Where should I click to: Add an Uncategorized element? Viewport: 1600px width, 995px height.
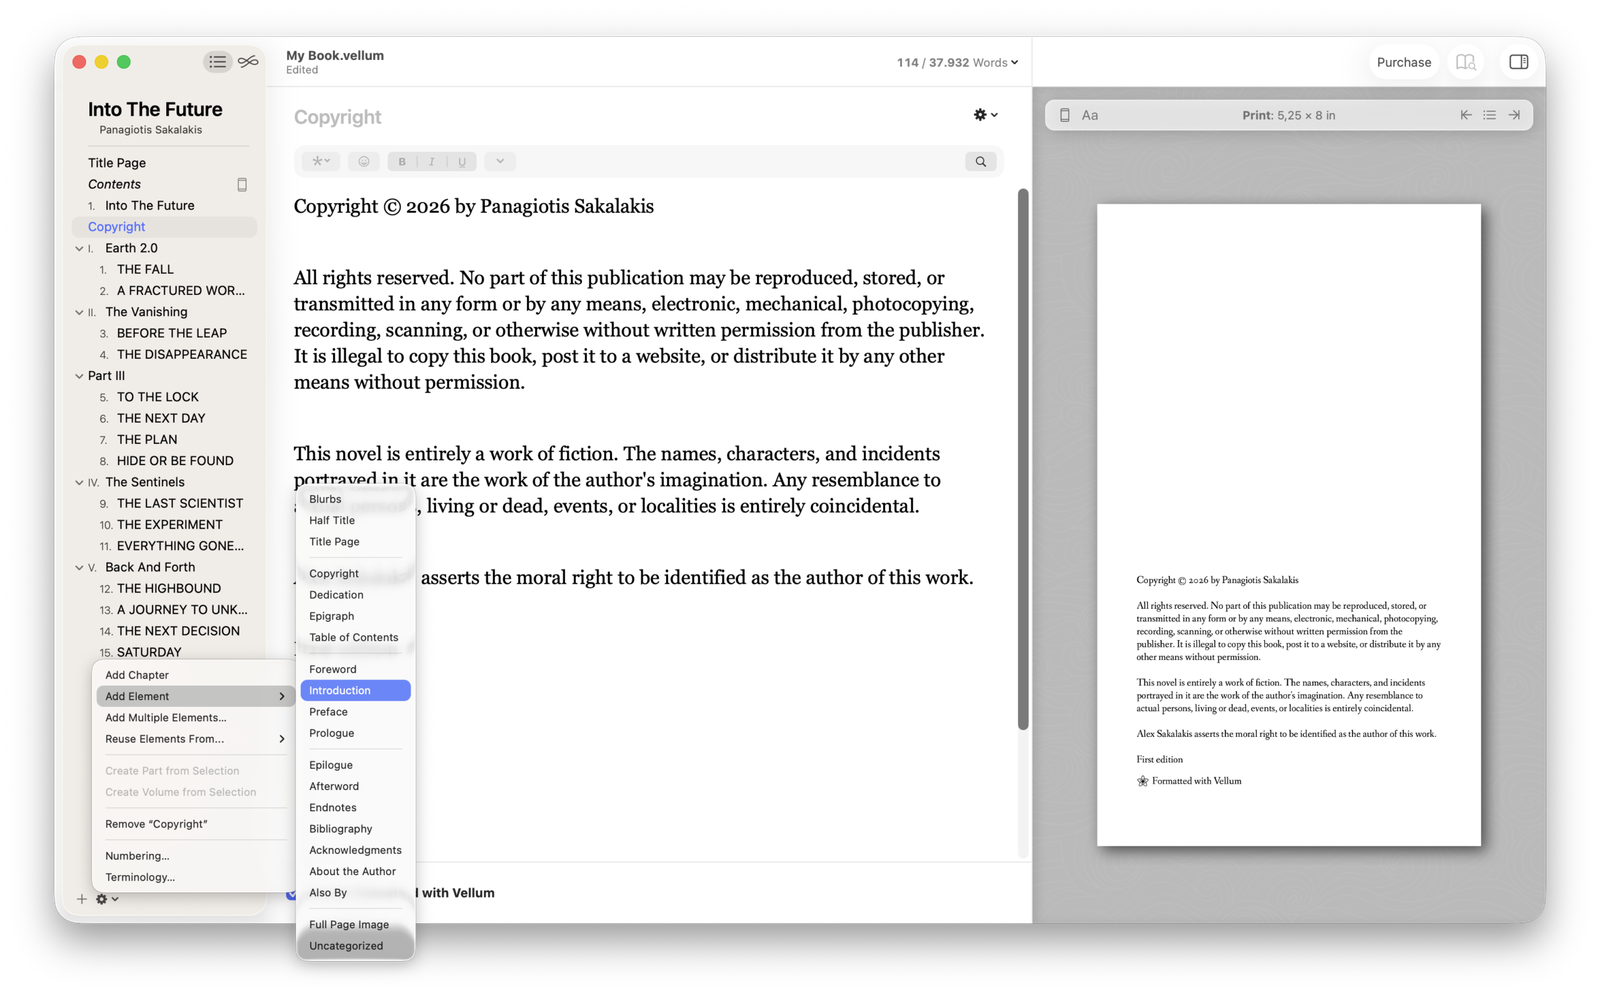[x=355, y=946]
